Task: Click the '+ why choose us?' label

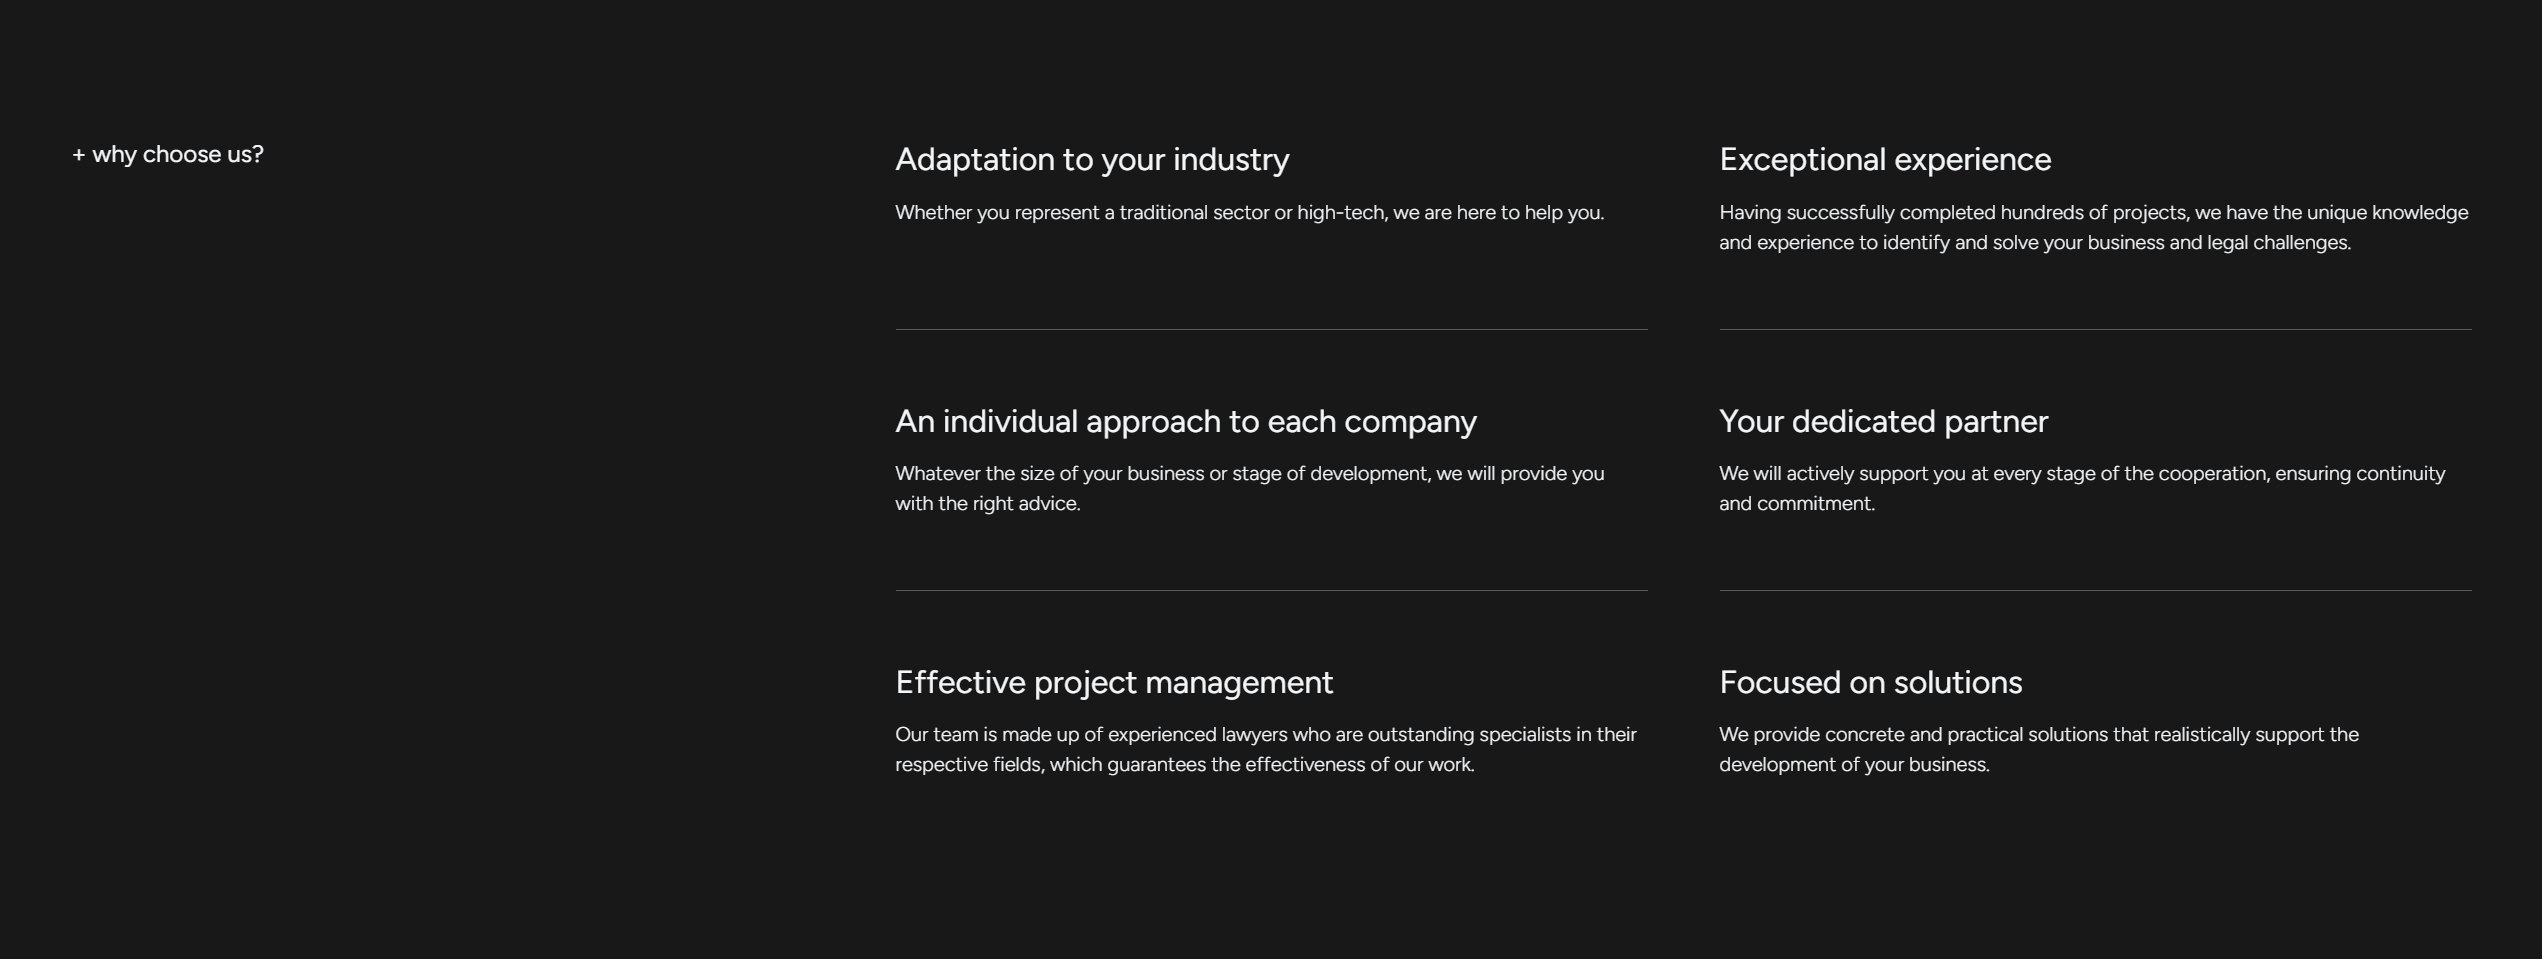Action: pos(168,155)
